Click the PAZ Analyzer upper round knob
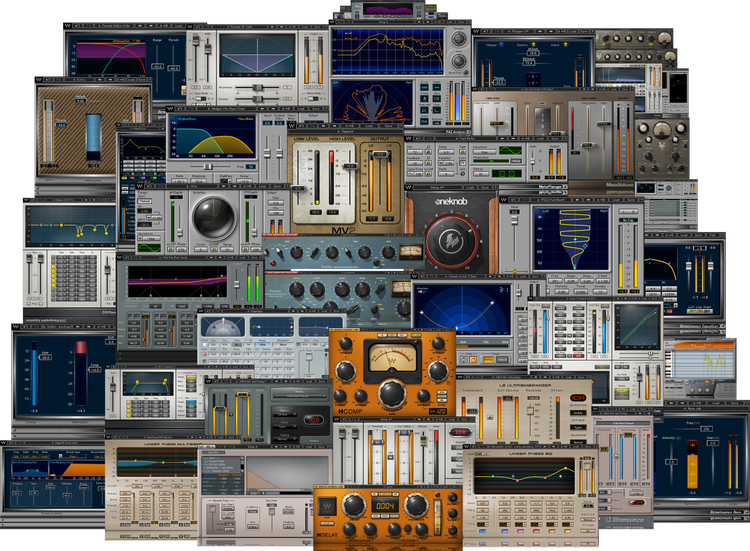The height and width of the screenshot is (551, 750). tap(458, 39)
